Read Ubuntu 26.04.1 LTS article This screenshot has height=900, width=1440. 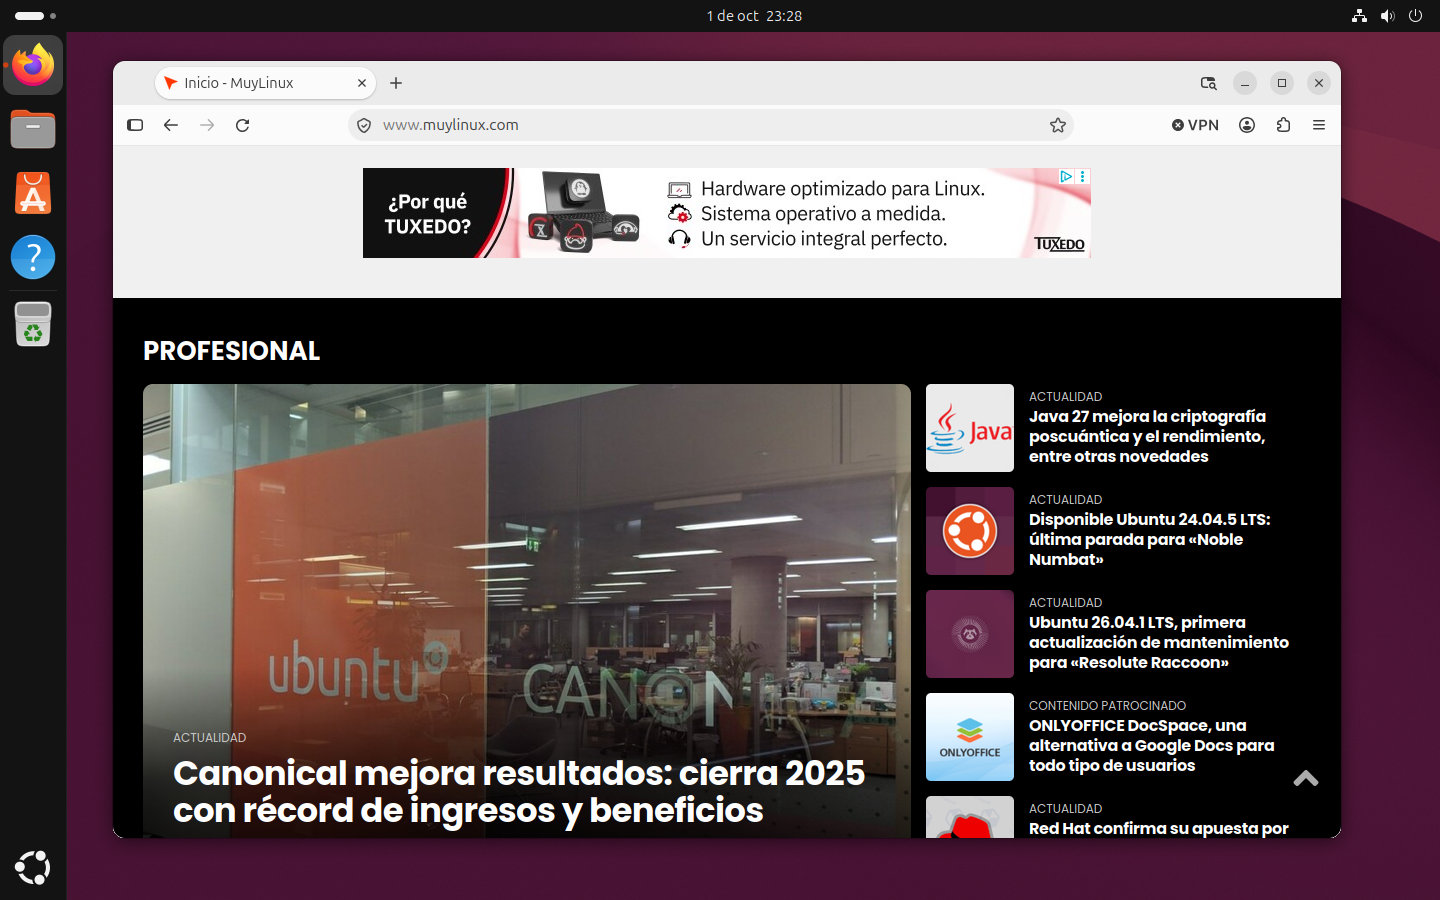click(x=1158, y=642)
